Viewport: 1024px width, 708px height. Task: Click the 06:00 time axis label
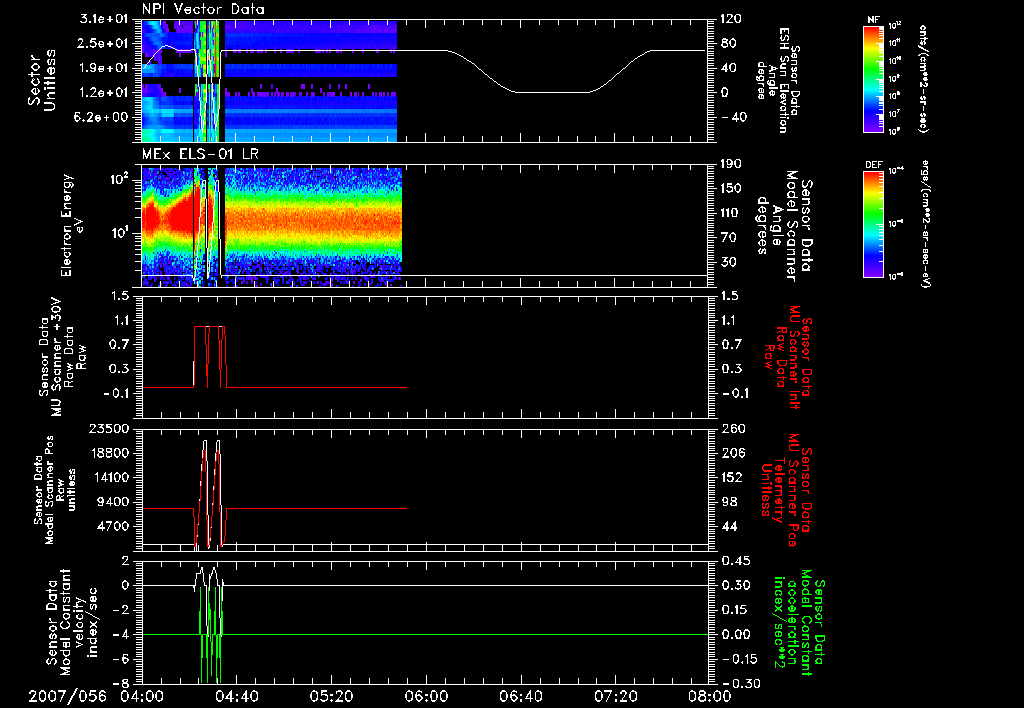(426, 696)
